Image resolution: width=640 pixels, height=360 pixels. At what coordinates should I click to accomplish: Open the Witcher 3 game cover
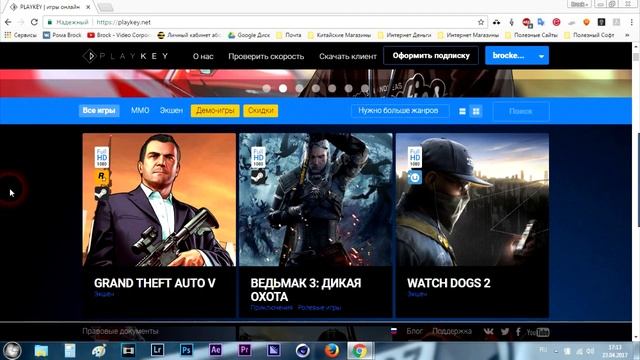click(316, 200)
